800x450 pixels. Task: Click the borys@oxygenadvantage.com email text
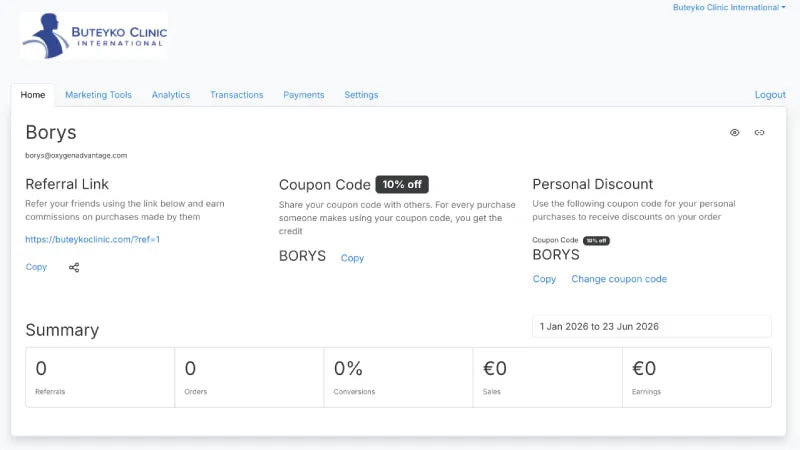[76, 156]
